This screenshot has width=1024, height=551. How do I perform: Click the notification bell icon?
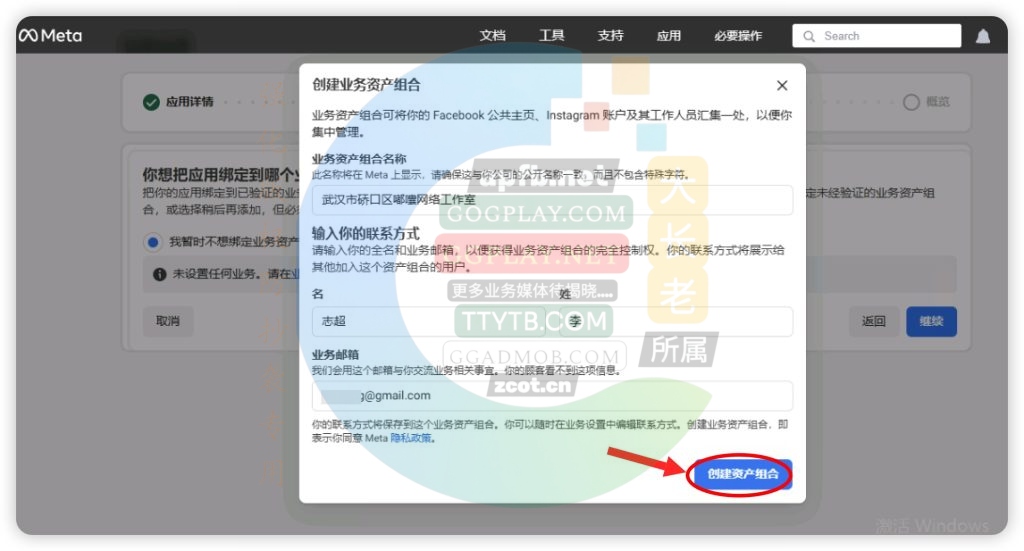pyautogui.click(x=983, y=36)
